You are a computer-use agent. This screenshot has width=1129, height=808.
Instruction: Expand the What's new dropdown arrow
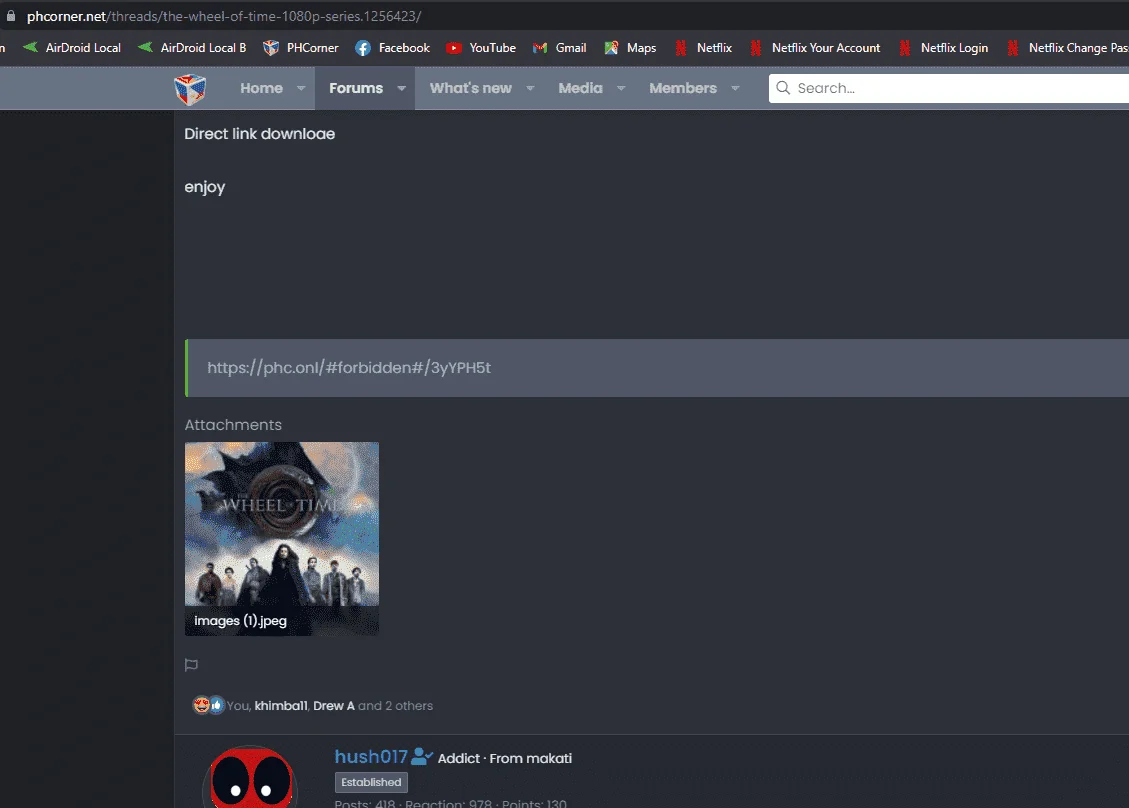click(530, 88)
